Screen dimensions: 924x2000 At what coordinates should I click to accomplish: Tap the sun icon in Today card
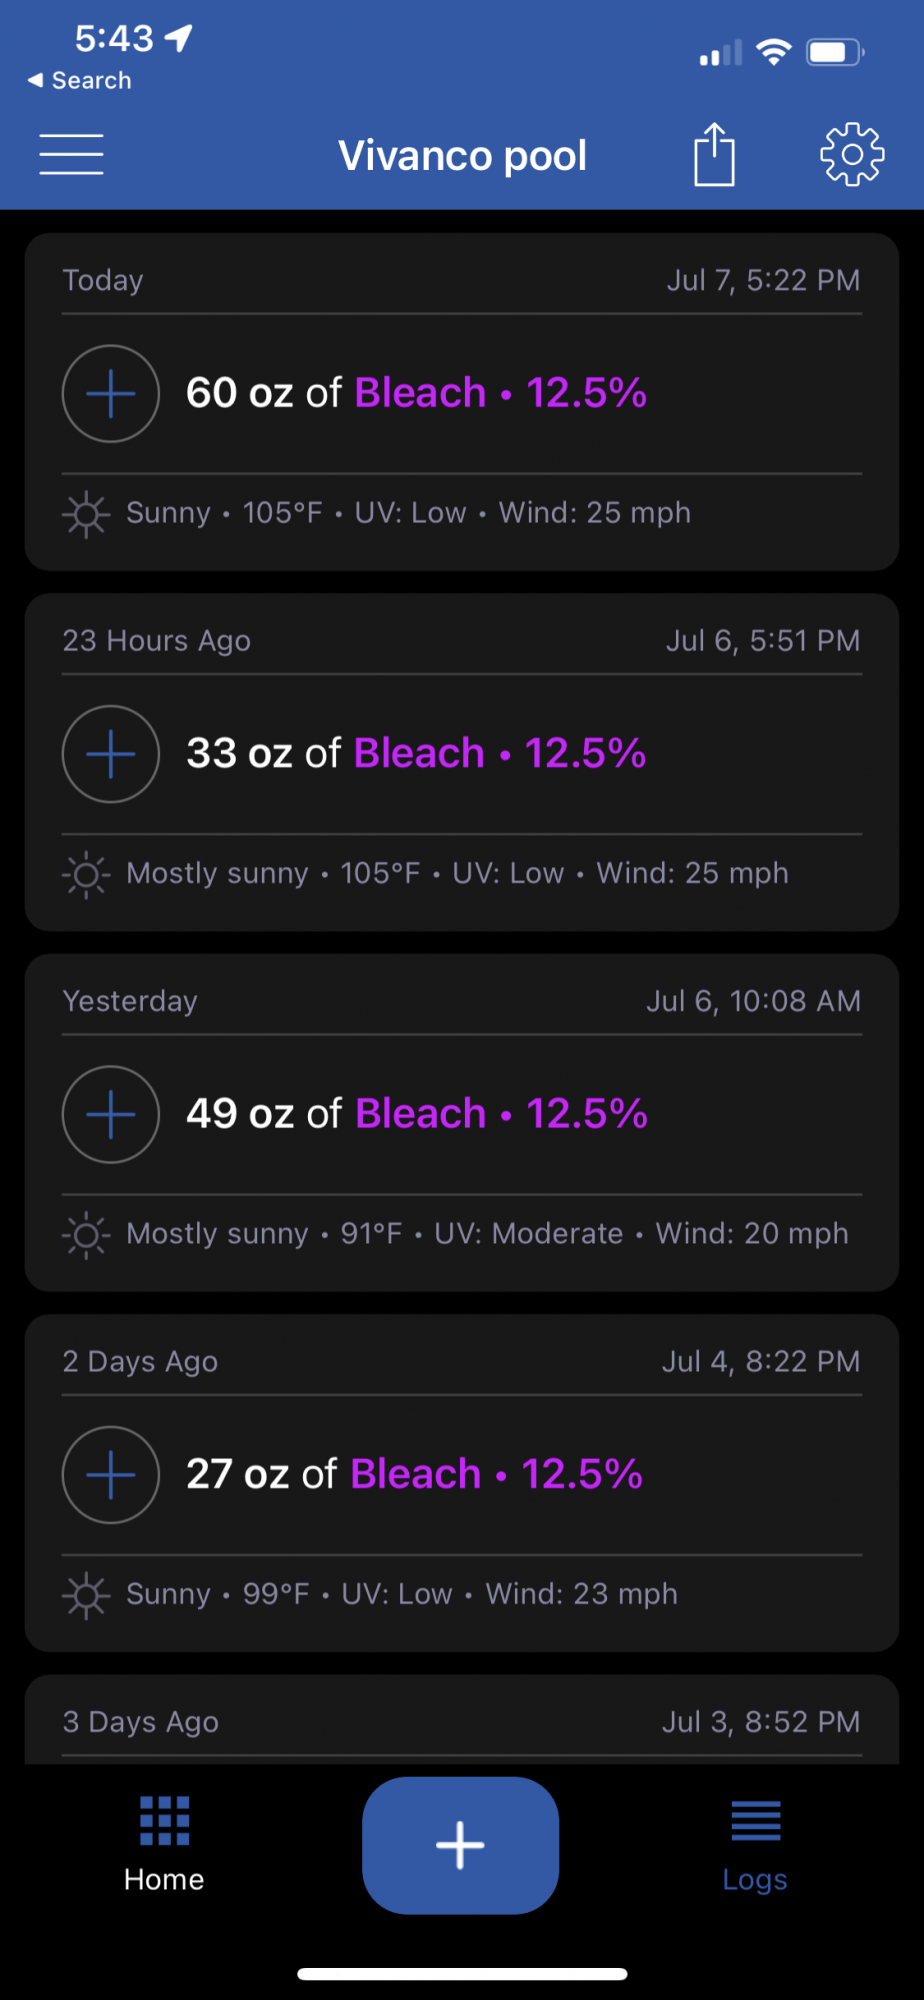pyautogui.click(x=86, y=514)
